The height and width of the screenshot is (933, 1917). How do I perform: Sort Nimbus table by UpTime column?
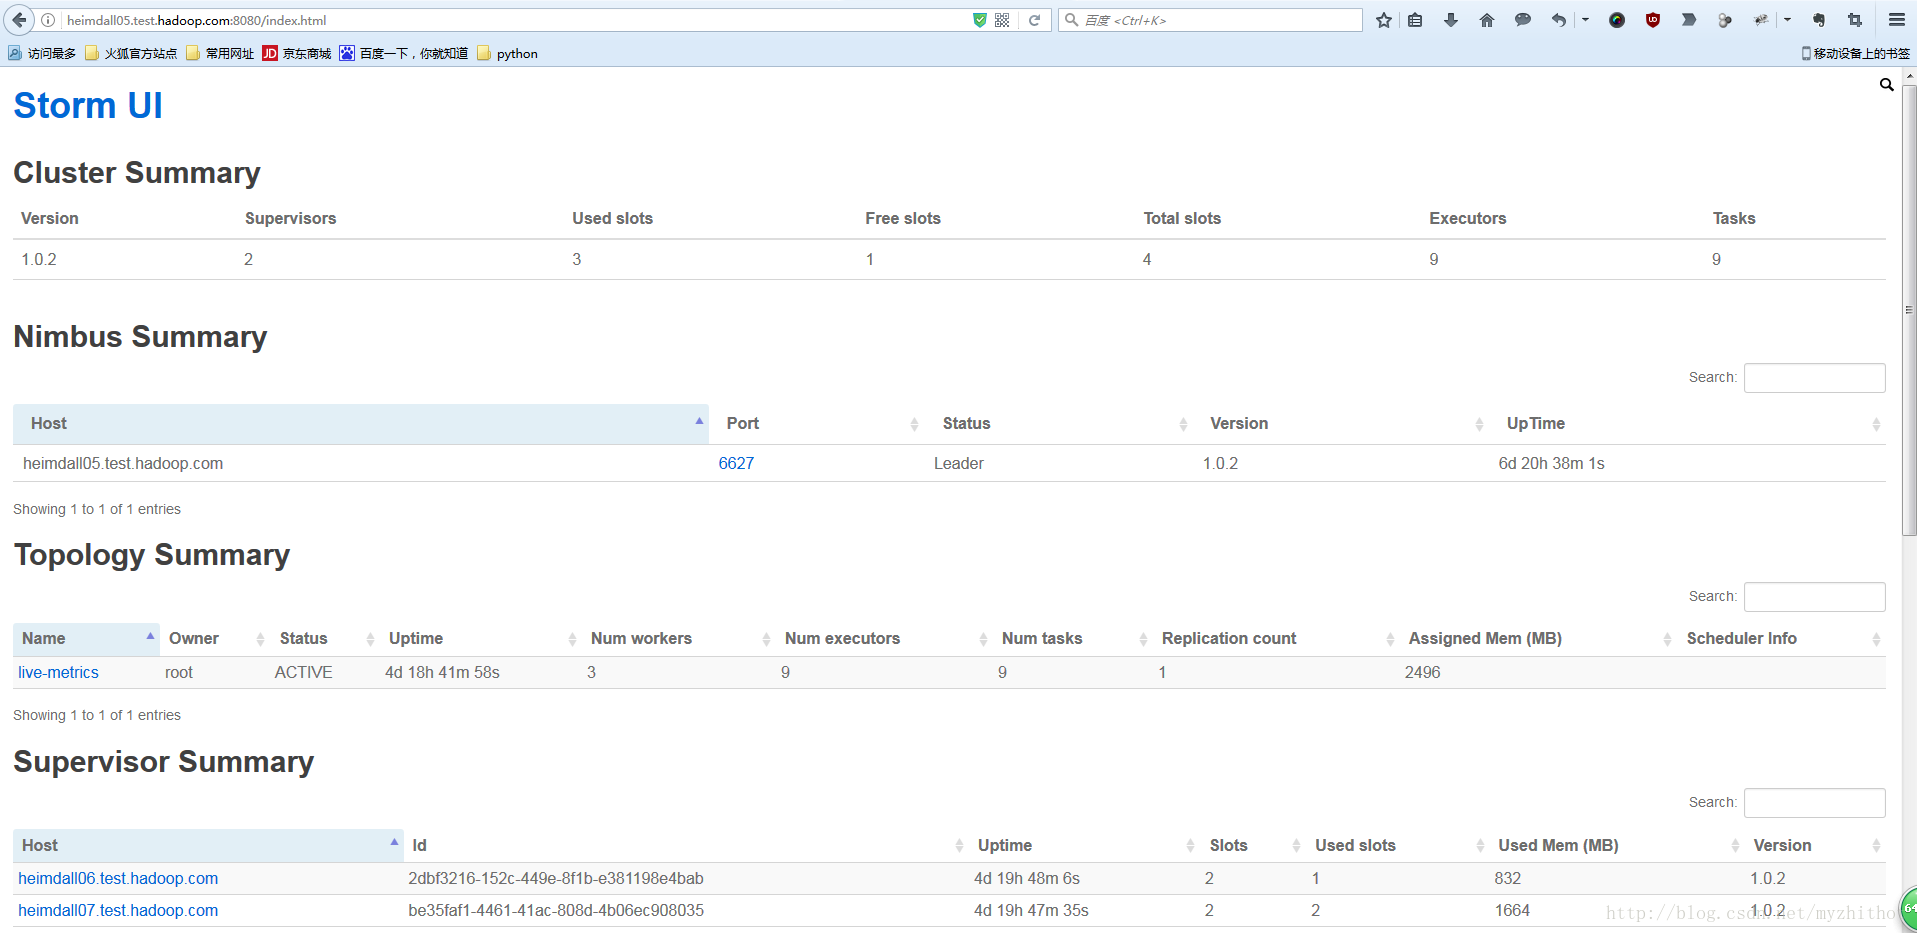(1688, 424)
